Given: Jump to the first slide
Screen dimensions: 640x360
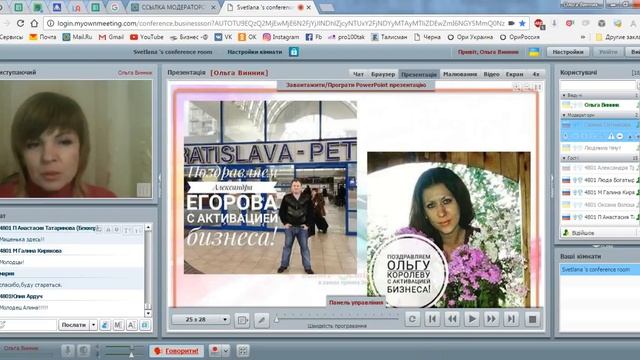Looking at the screenshot, I should pyautogui.click(x=432, y=319).
